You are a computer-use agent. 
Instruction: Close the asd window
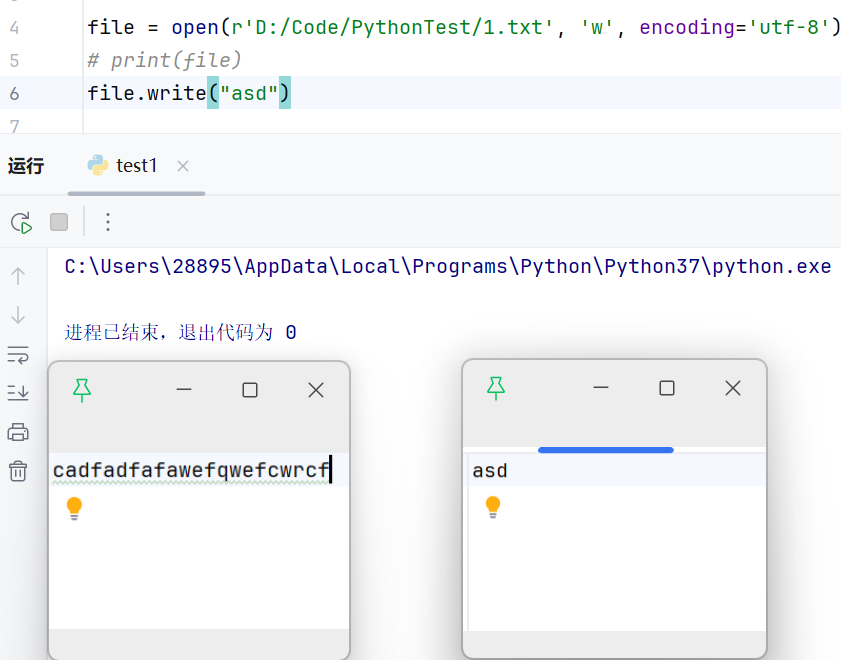[733, 388]
